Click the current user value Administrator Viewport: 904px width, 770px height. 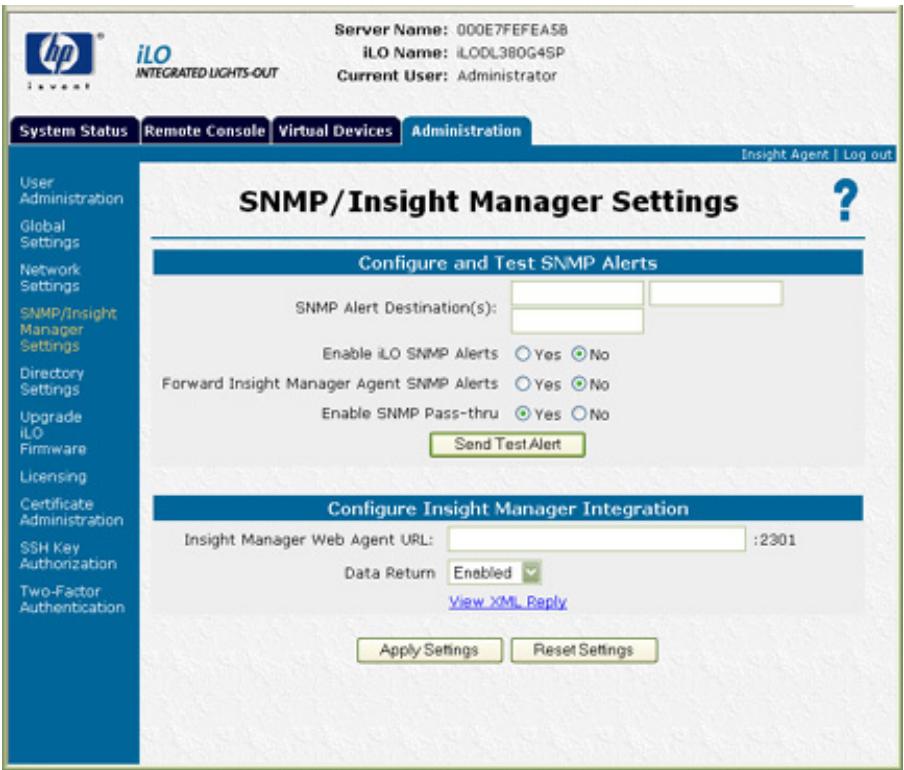(507, 76)
